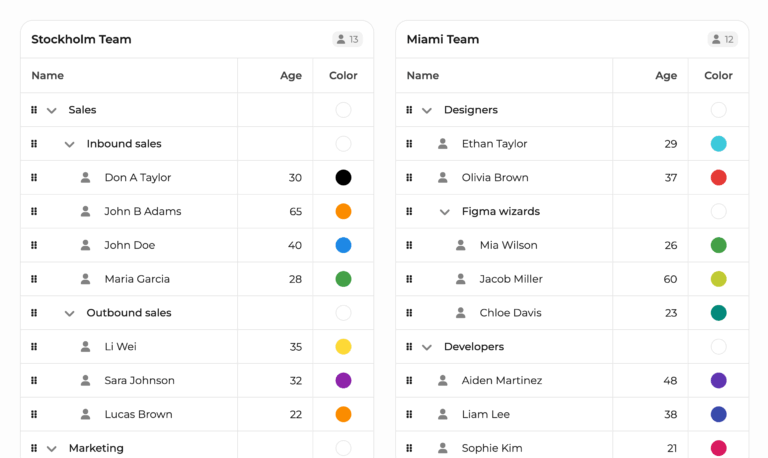Image resolution: width=768 pixels, height=458 pixels.
Task: Click the person icon beside Ethan Taylor
Action: point(443,144)
